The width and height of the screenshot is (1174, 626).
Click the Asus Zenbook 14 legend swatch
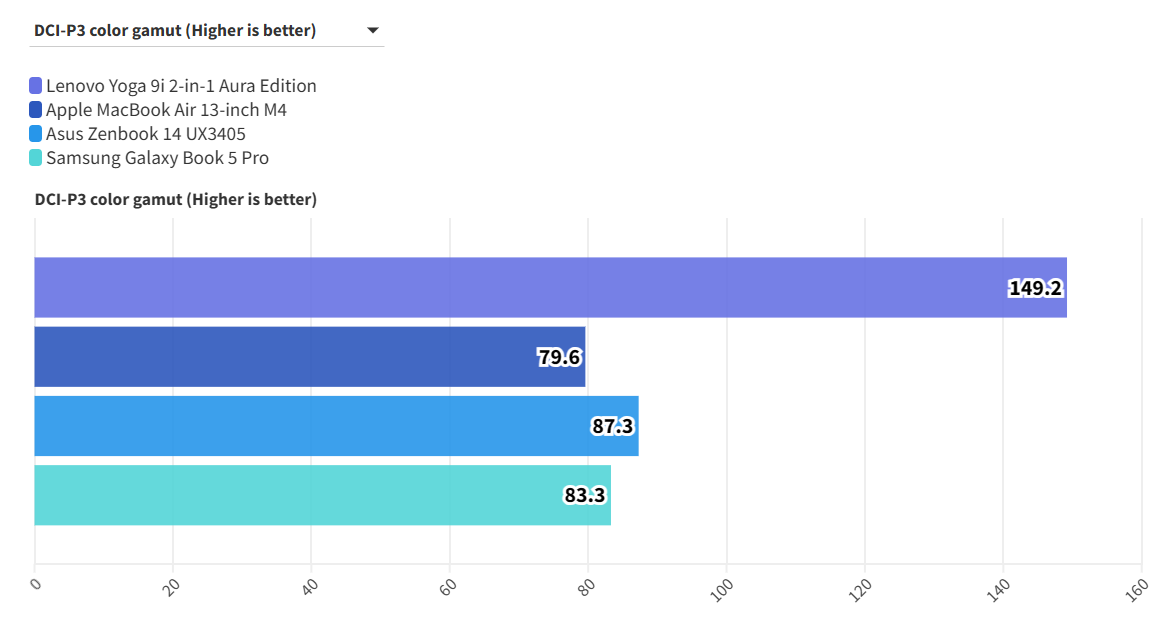36,134
